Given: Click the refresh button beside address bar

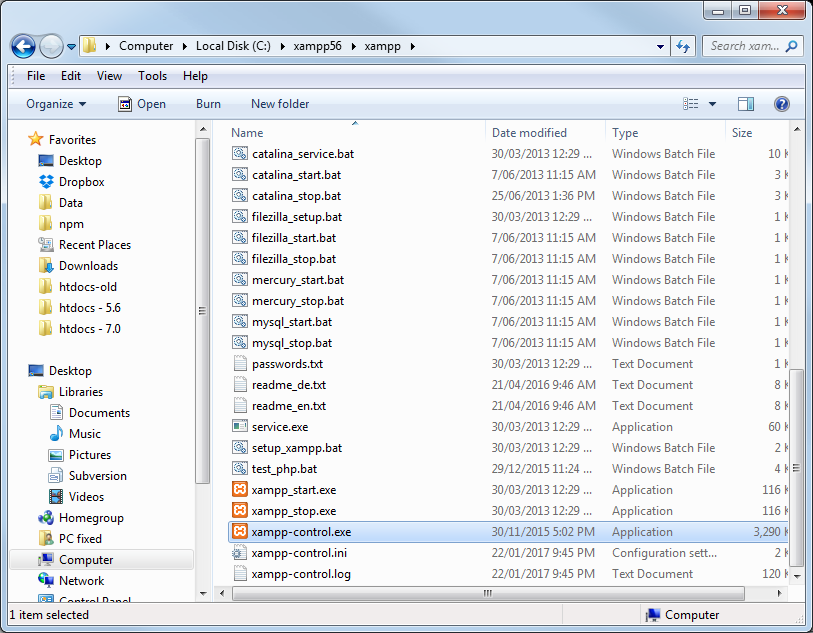Looking at the screenshot, I should coord(684,46).
